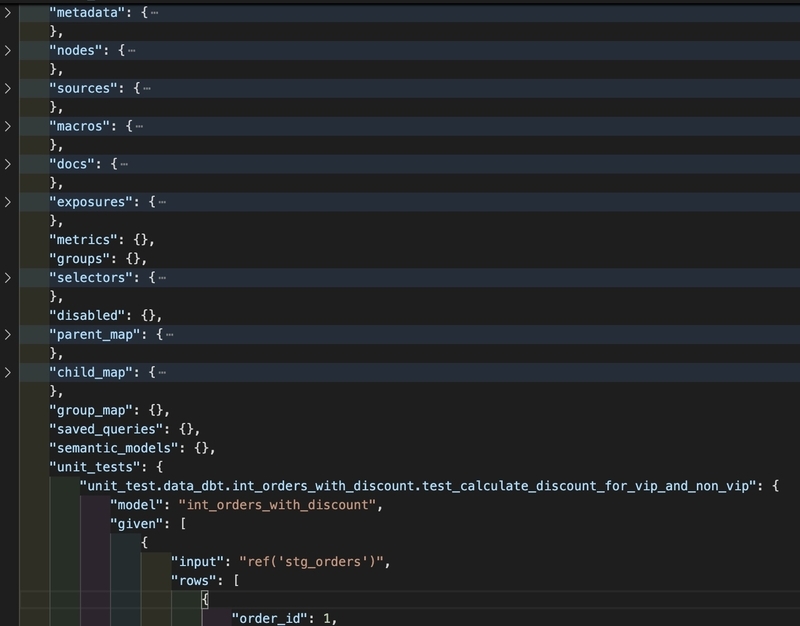The width and height of the screenshot is (800, 626).
Task: Expand the folded "macros" section chevron
Action: click(8, 126)
